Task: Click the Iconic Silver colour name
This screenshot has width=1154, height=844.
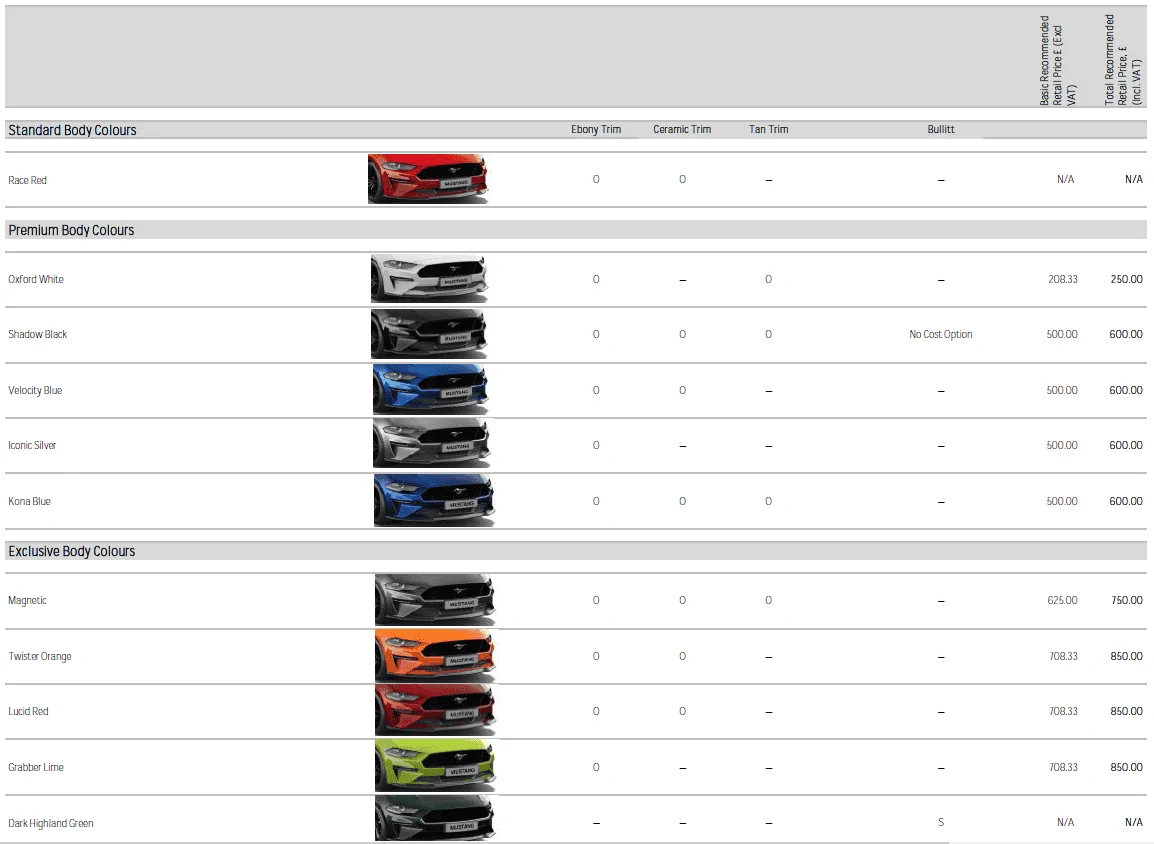Action: pos(32,445)
